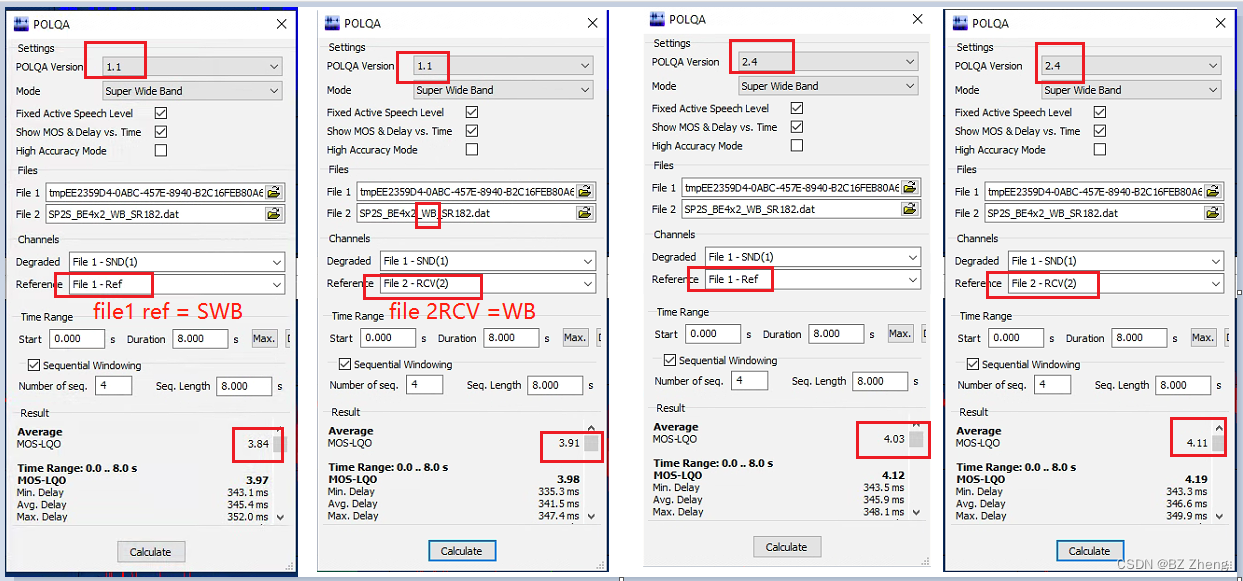
Task: Click the average MOS-LQO value 3.91
Action: pyautogui.click(x=570, y=443)
